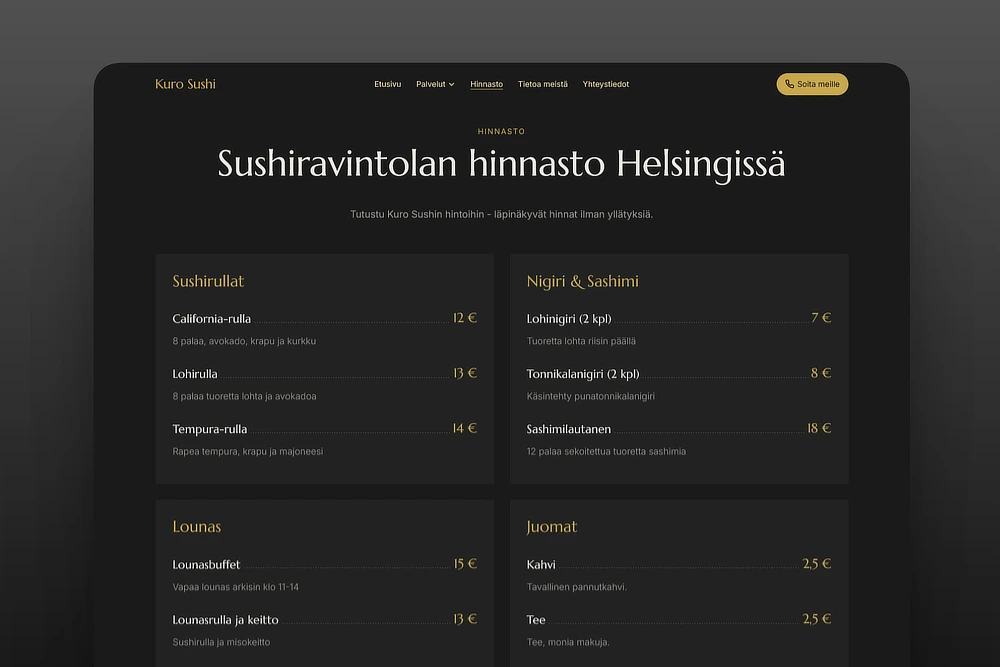This screenshot has width=1000, height=667.
Task: Click the heading Sushiravintolan hinnasto Helsingissä
Action: 501,164
